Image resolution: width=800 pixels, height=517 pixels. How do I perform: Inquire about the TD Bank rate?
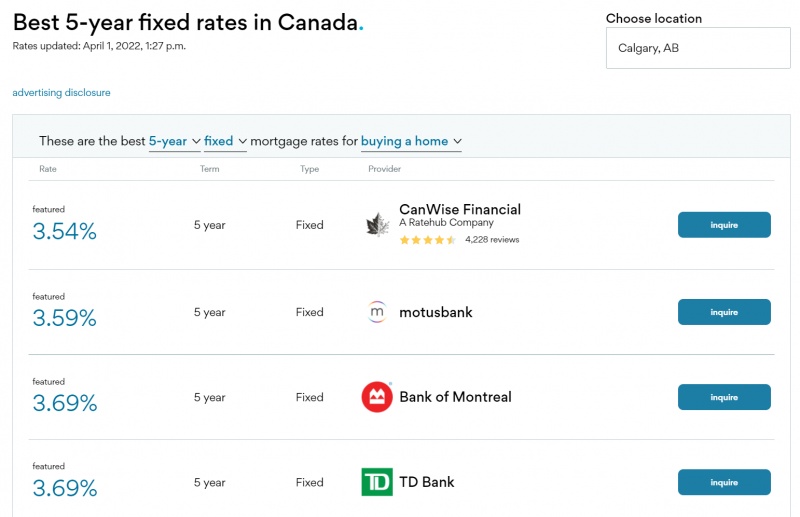(724, 482)
